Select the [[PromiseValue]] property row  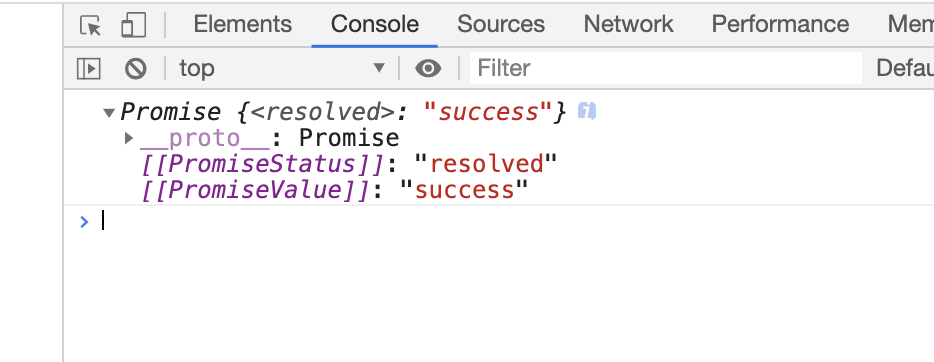335,191
